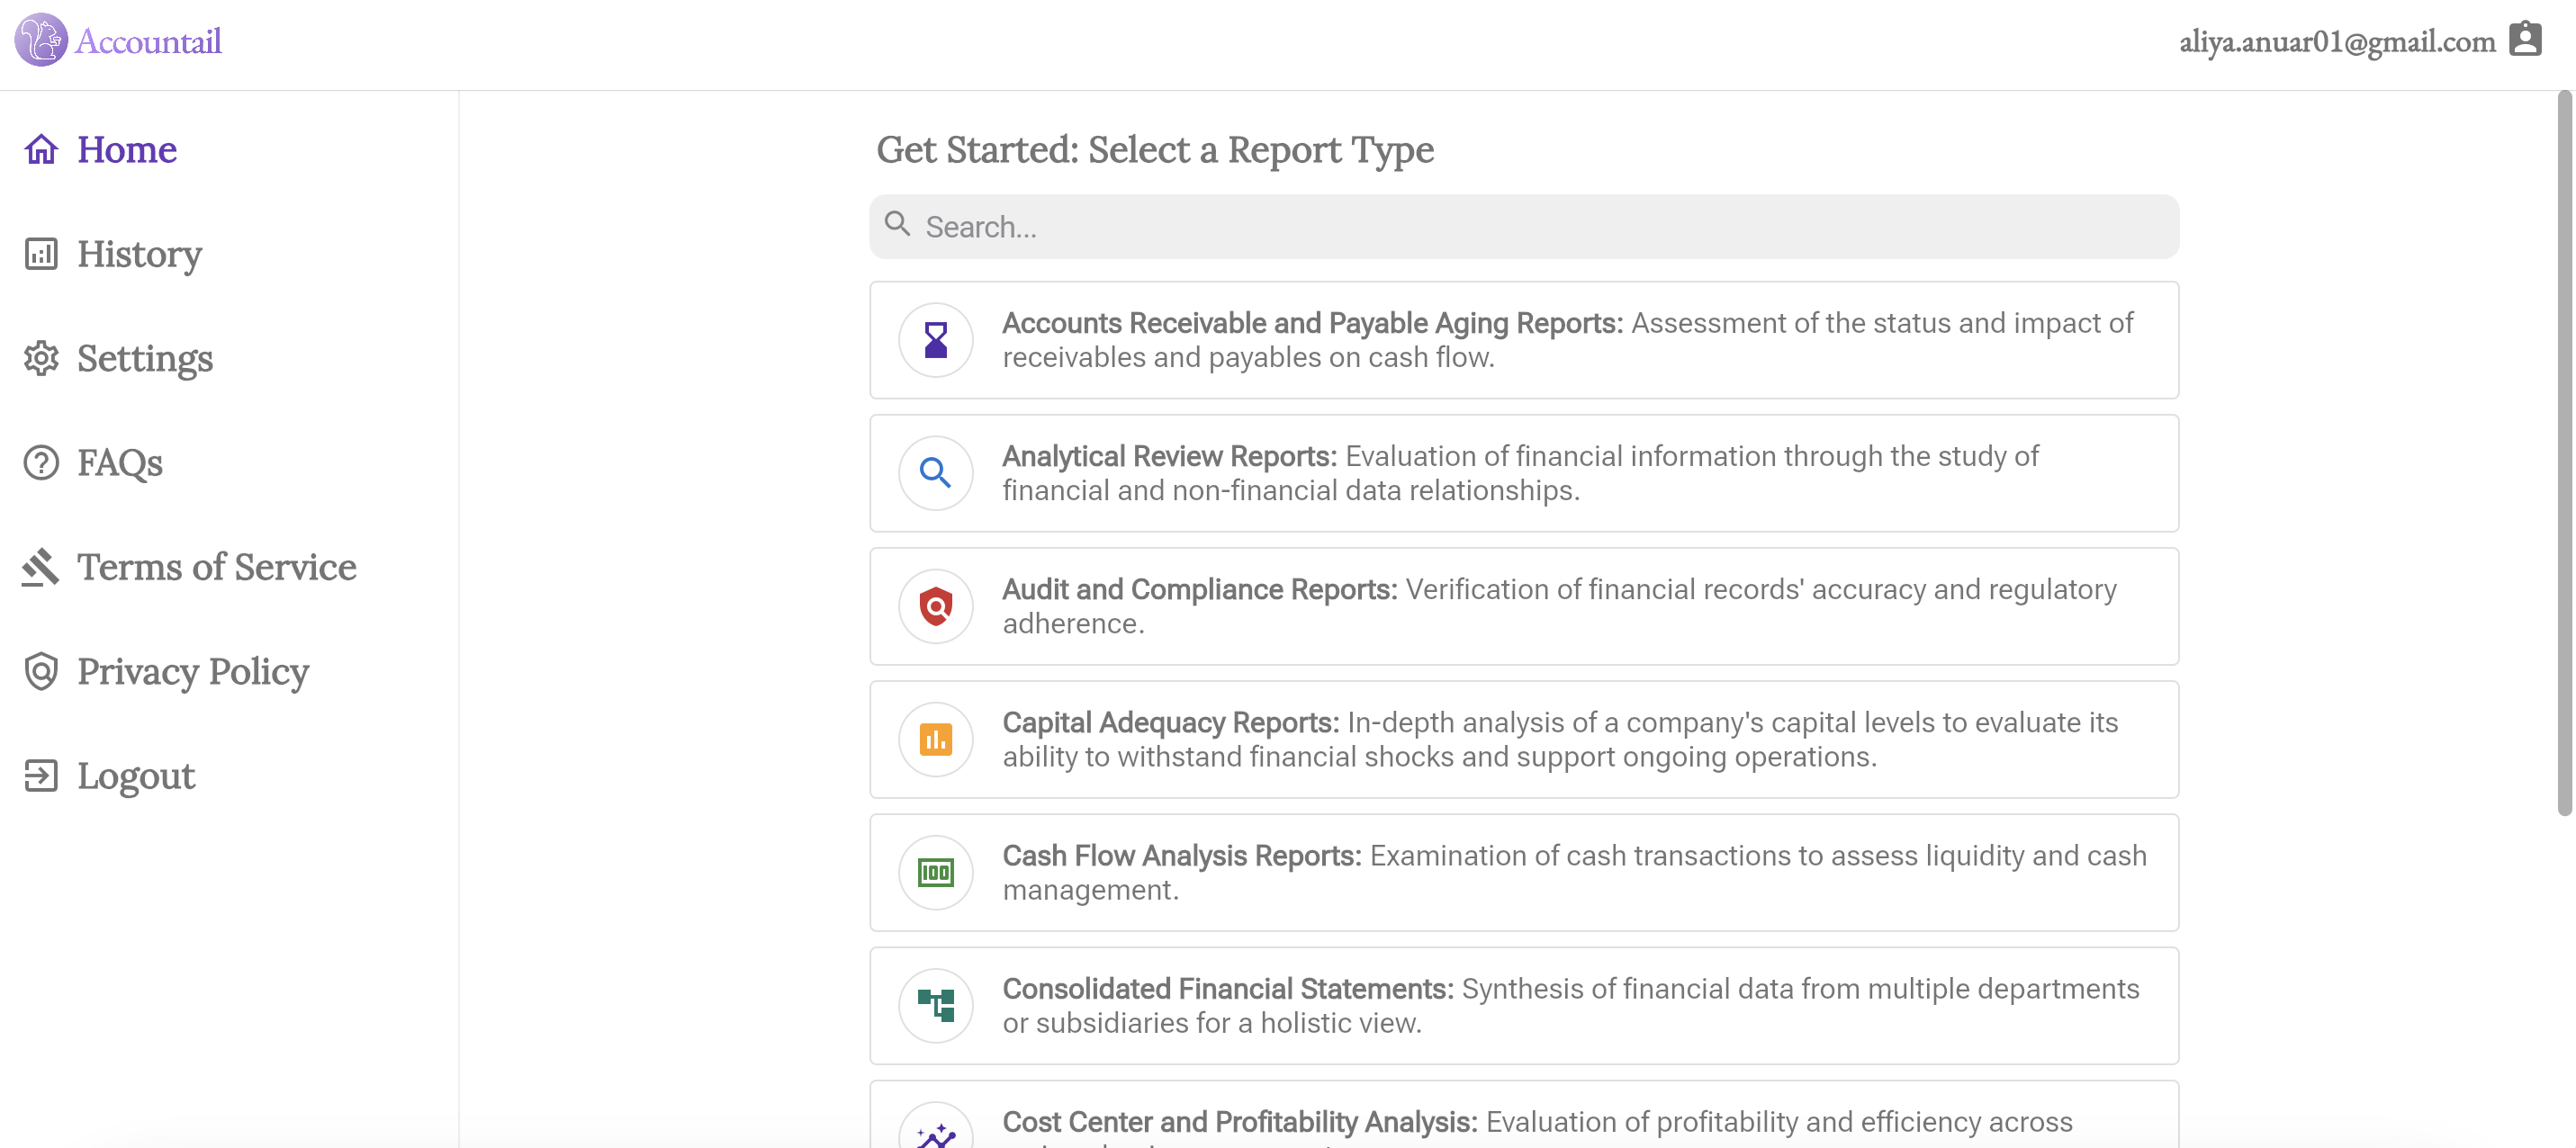Open Settings via the gear icon
2576x1148 pixels.
point(41,359)
